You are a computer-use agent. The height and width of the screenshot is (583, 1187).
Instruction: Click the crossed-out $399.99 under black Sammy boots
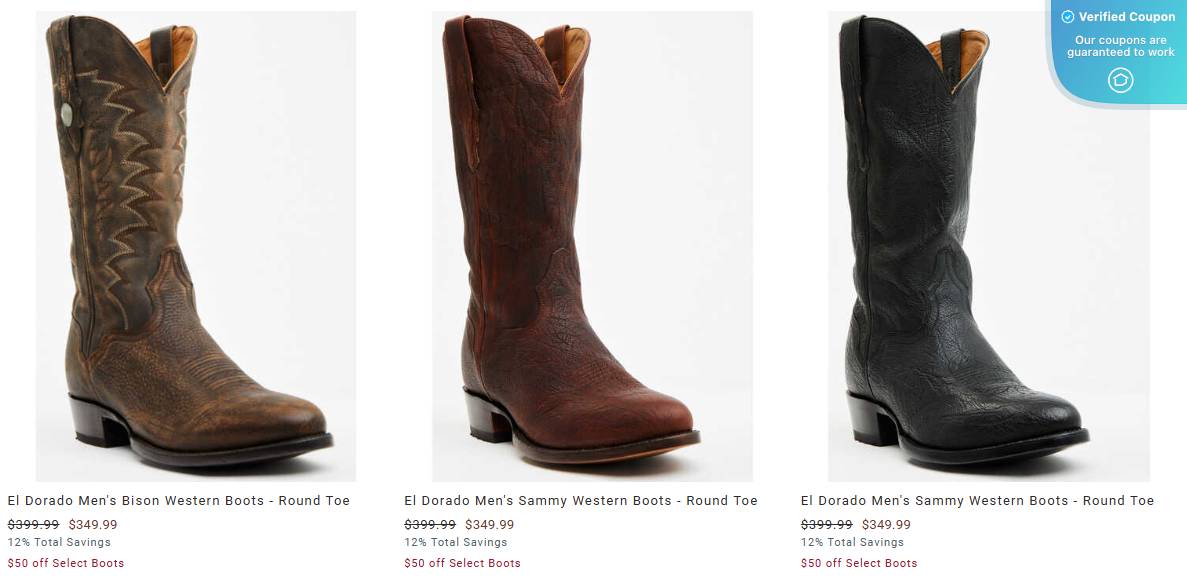click(x=827, y=523)
